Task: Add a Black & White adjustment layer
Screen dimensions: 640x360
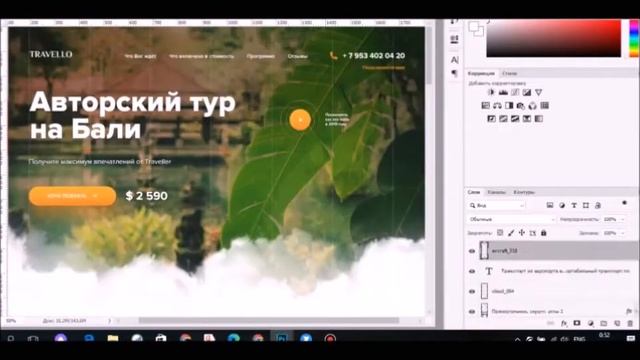Action: point(509,105)
